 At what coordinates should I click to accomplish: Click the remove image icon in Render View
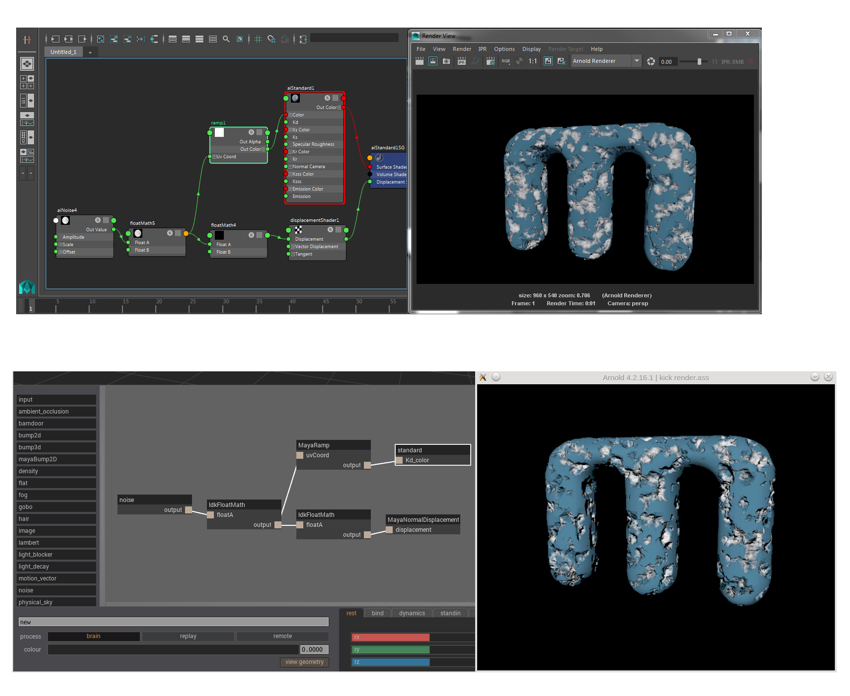(x=561, y=61)
